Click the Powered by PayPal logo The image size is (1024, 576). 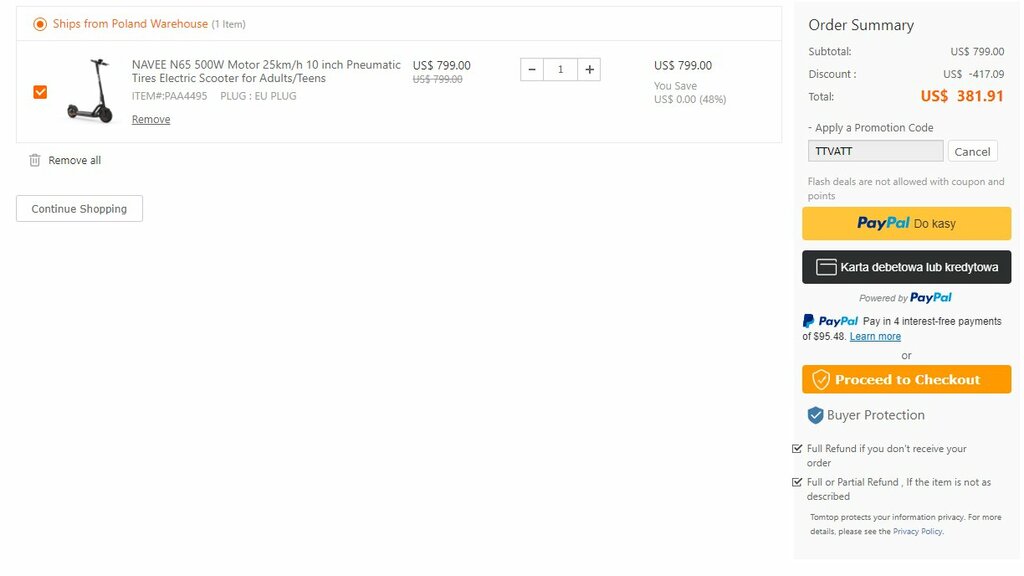931,298
